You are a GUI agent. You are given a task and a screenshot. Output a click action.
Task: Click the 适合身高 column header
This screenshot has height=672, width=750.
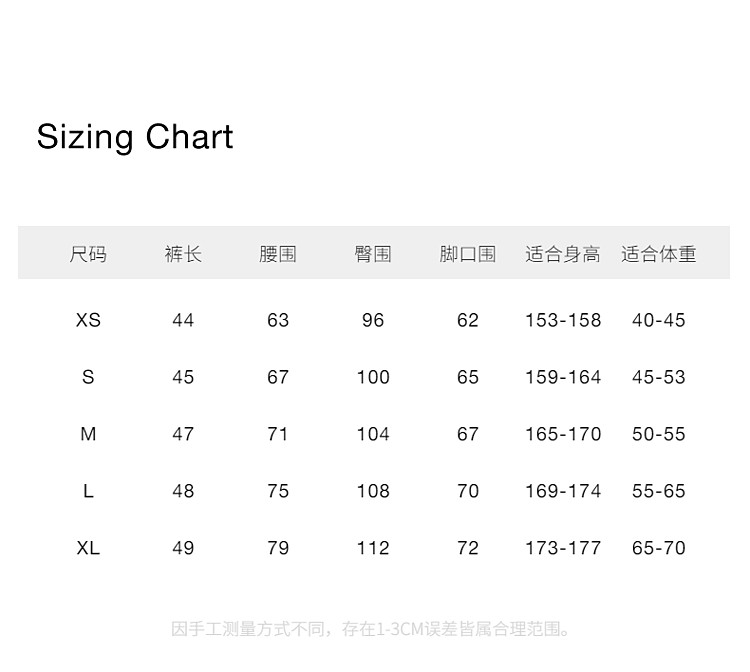563,254
